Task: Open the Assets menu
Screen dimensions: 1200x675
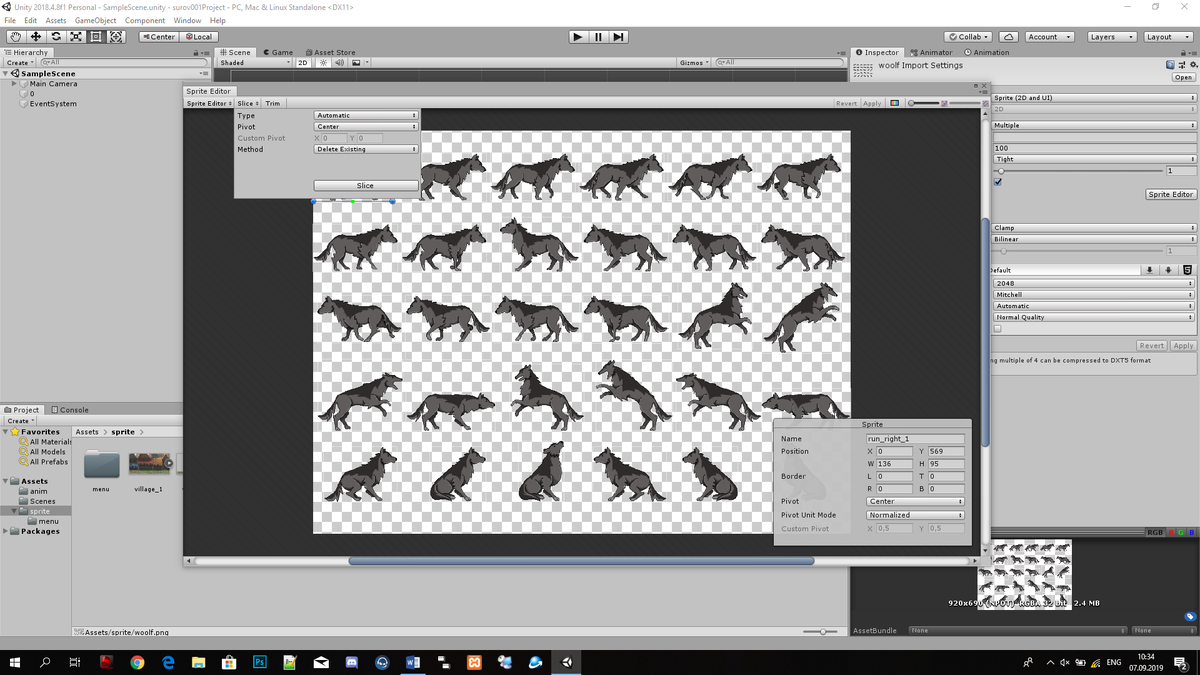Action: click(56, 20)
